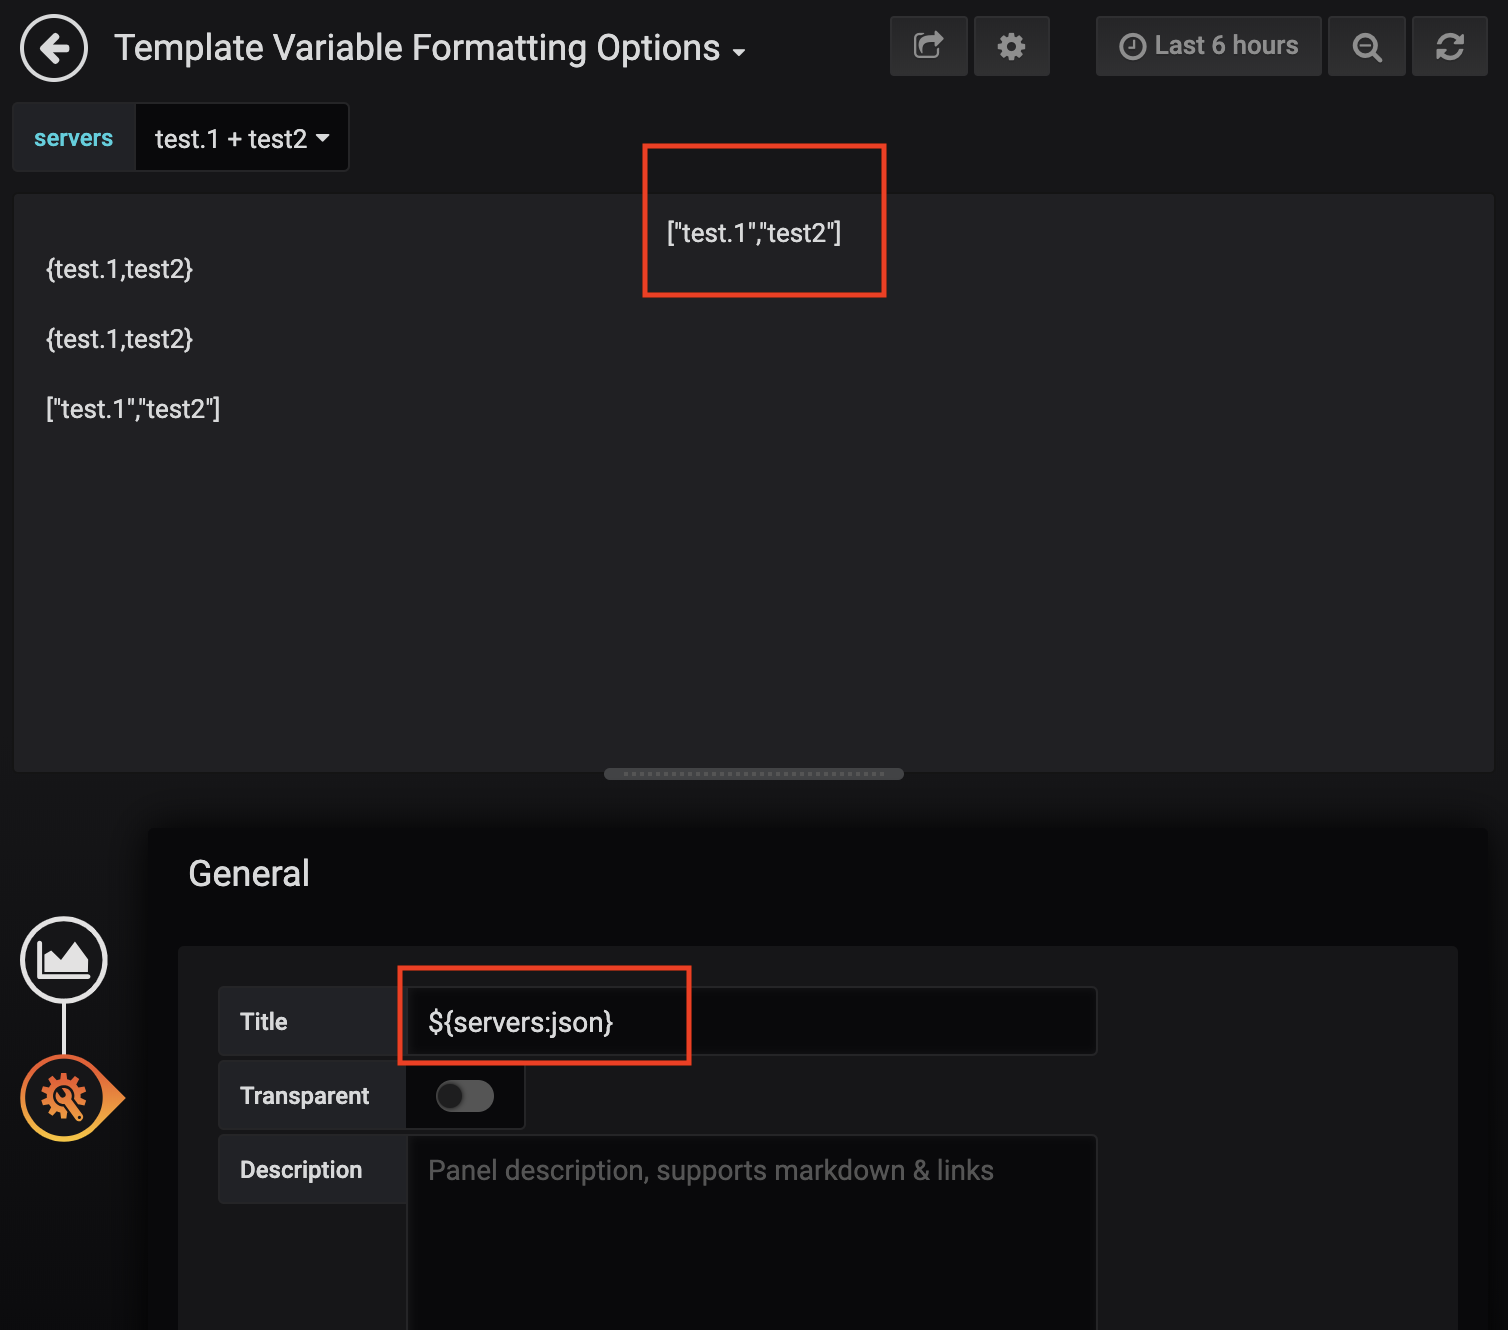Open dashboard settings with the gear icon
This screenshot has height=1330, width=1508.
[1011, 45]
